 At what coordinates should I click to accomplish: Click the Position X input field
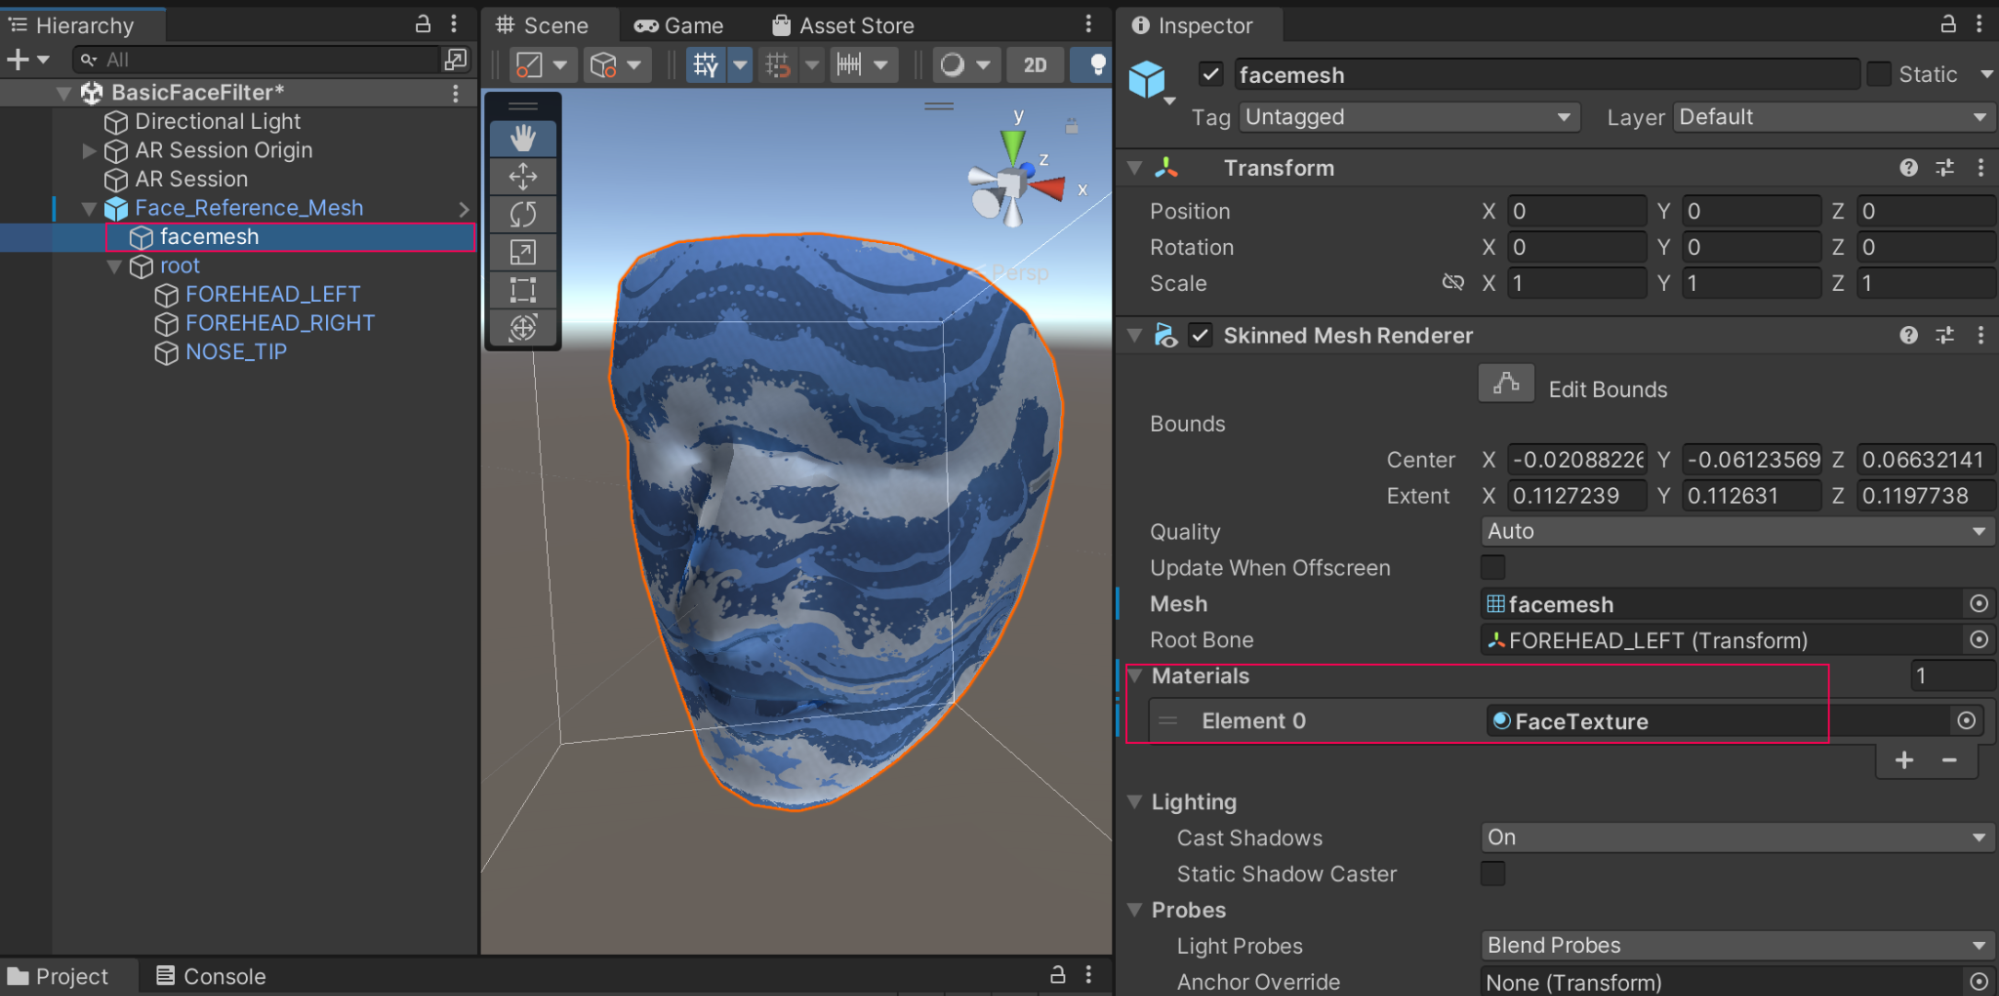1575,211
